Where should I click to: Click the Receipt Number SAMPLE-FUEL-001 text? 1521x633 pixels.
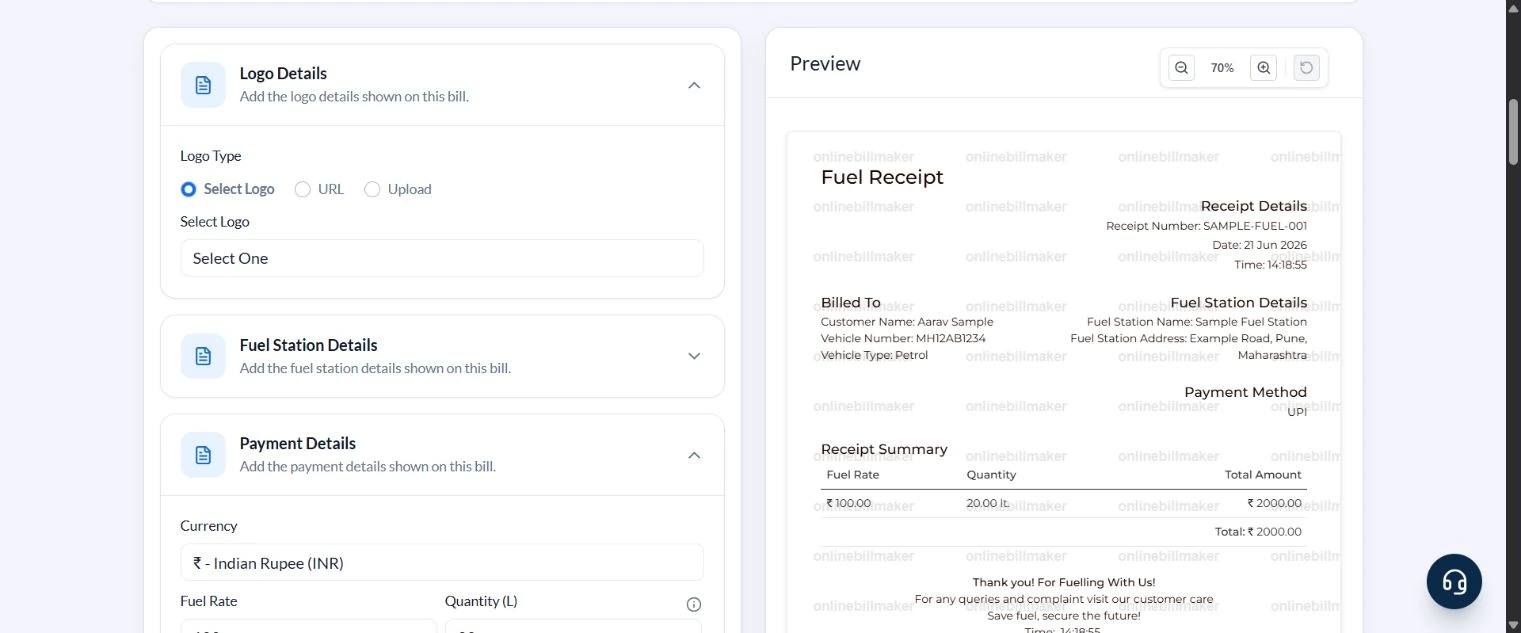coord(1206,226)
